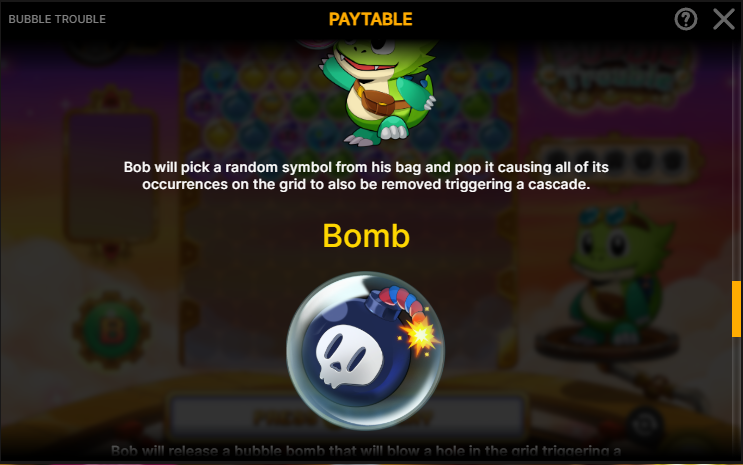
Task: Click the PAYTABLE title heading
Action: pyautogui.click(x=371, y=19)
